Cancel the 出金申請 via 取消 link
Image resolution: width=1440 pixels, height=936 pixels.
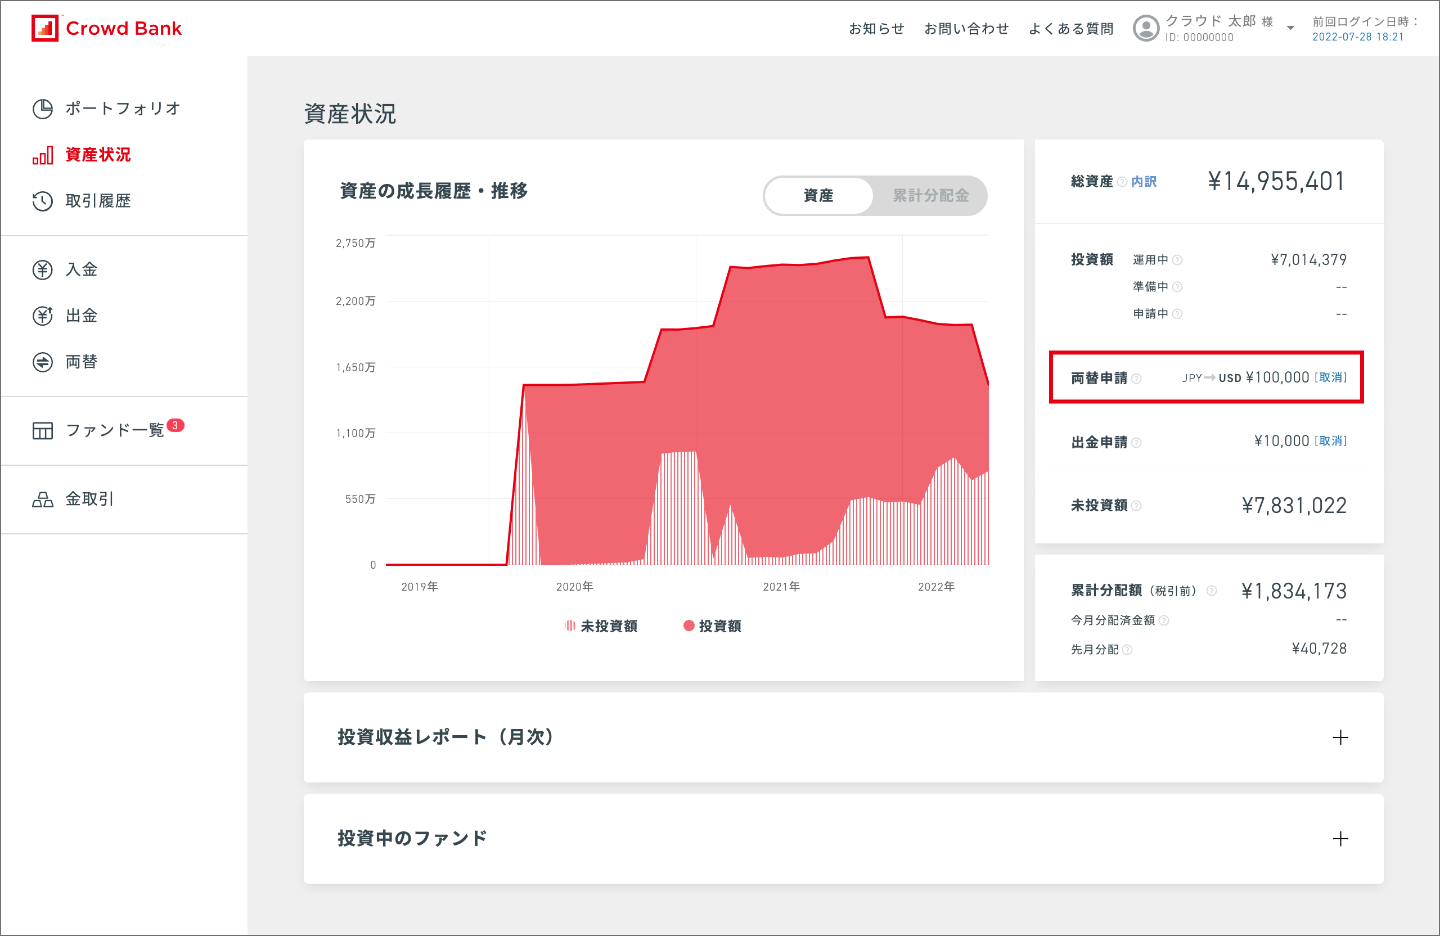click(x=1331, y=441)
